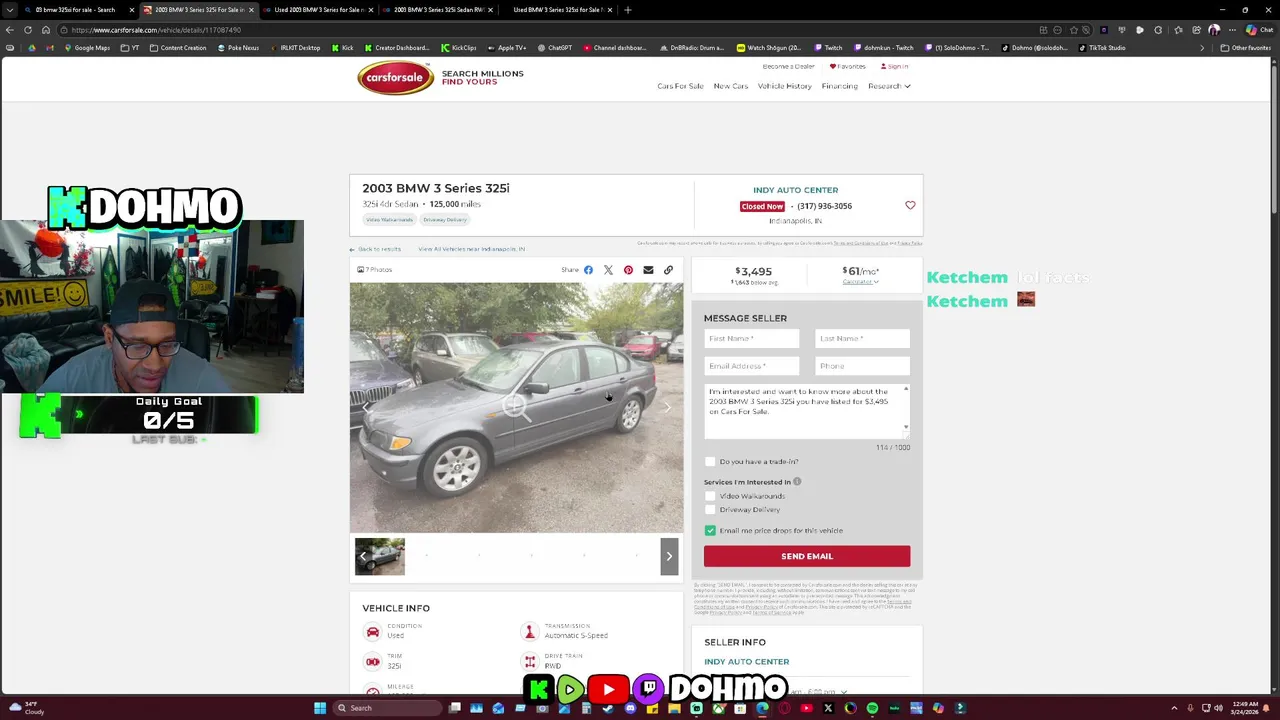Screen dimensions: 1280x720
Task: Open New Cars menu item
Action: (731, 86)
